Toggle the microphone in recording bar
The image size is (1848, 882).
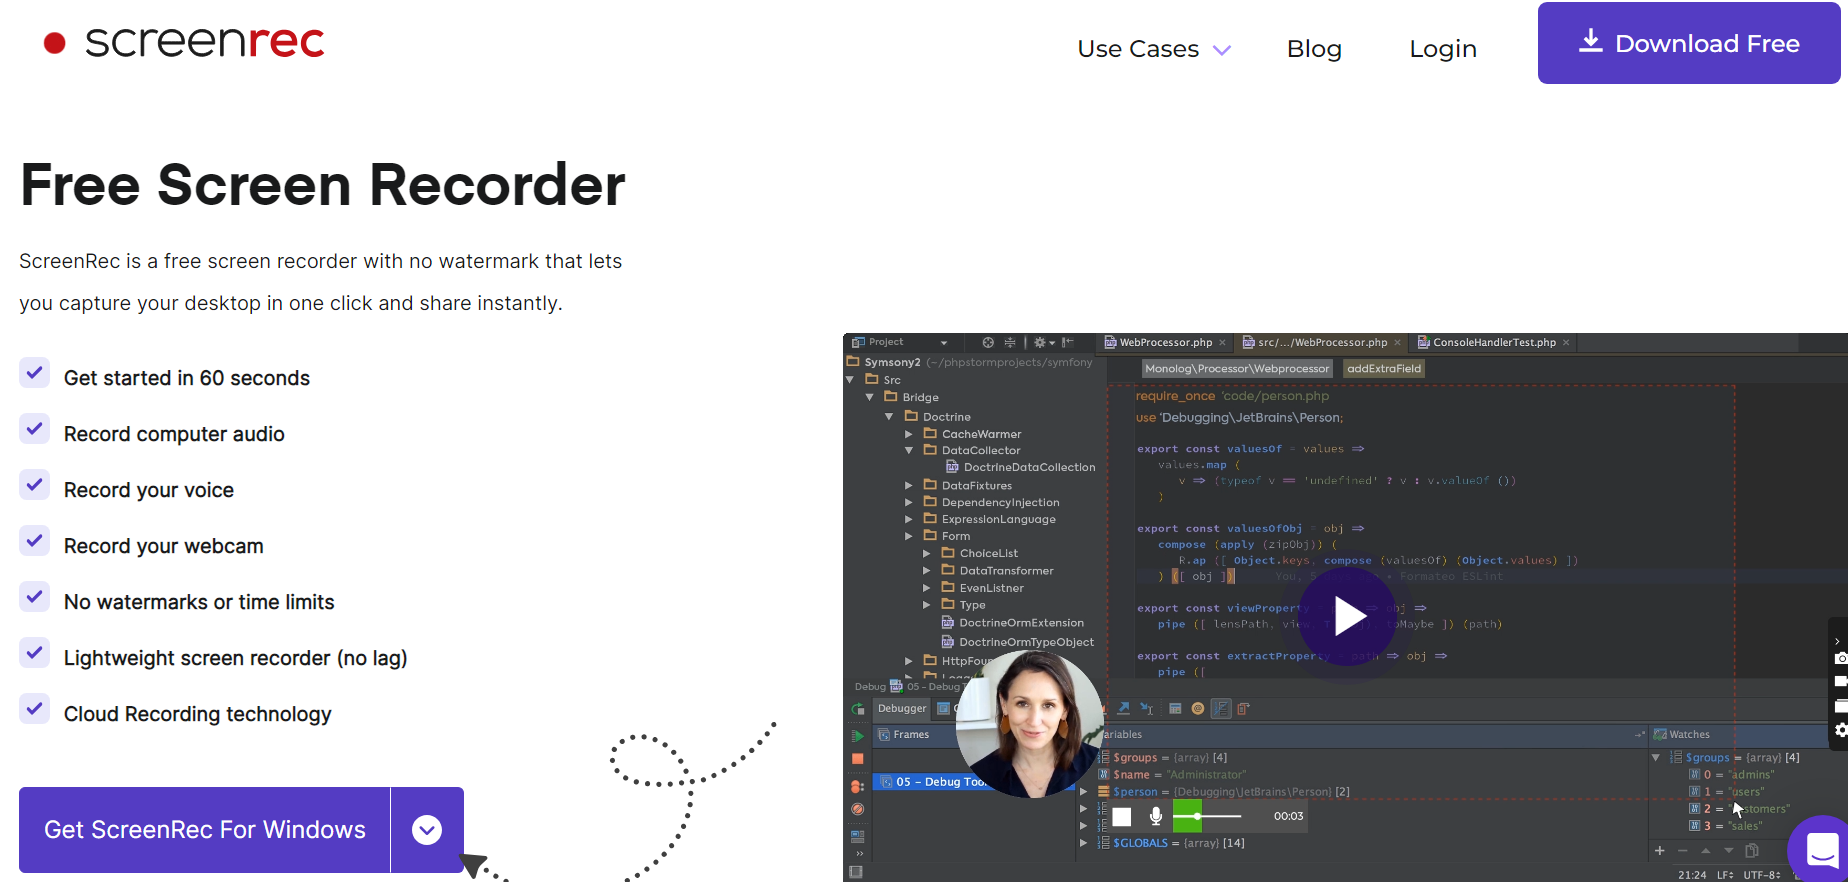point(1156,816)
